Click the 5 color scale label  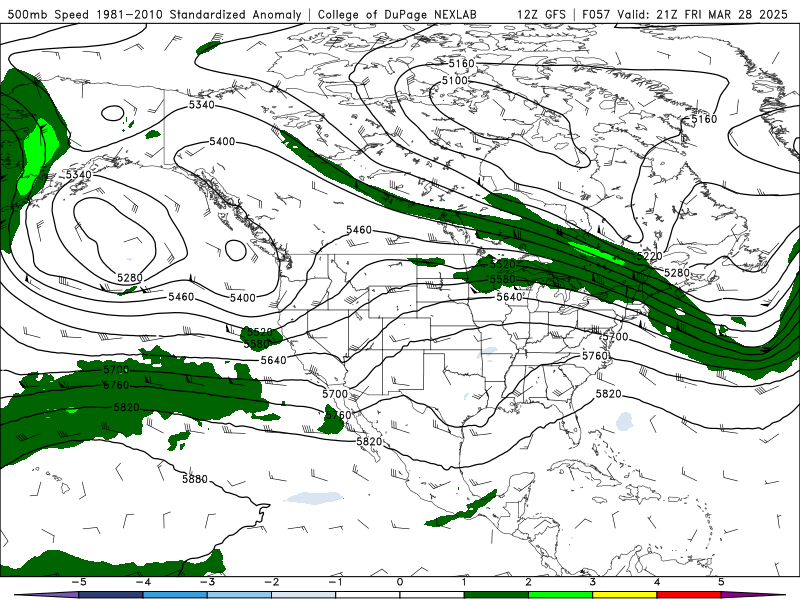(x=721, y=582)
